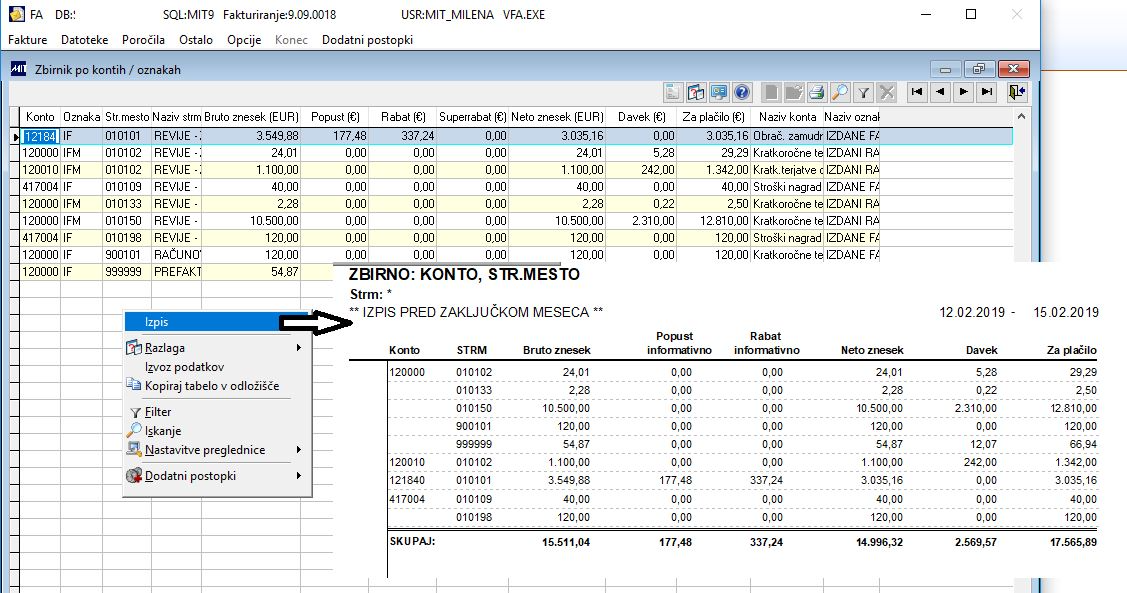Go to the previous record arrow

[940, 93]
